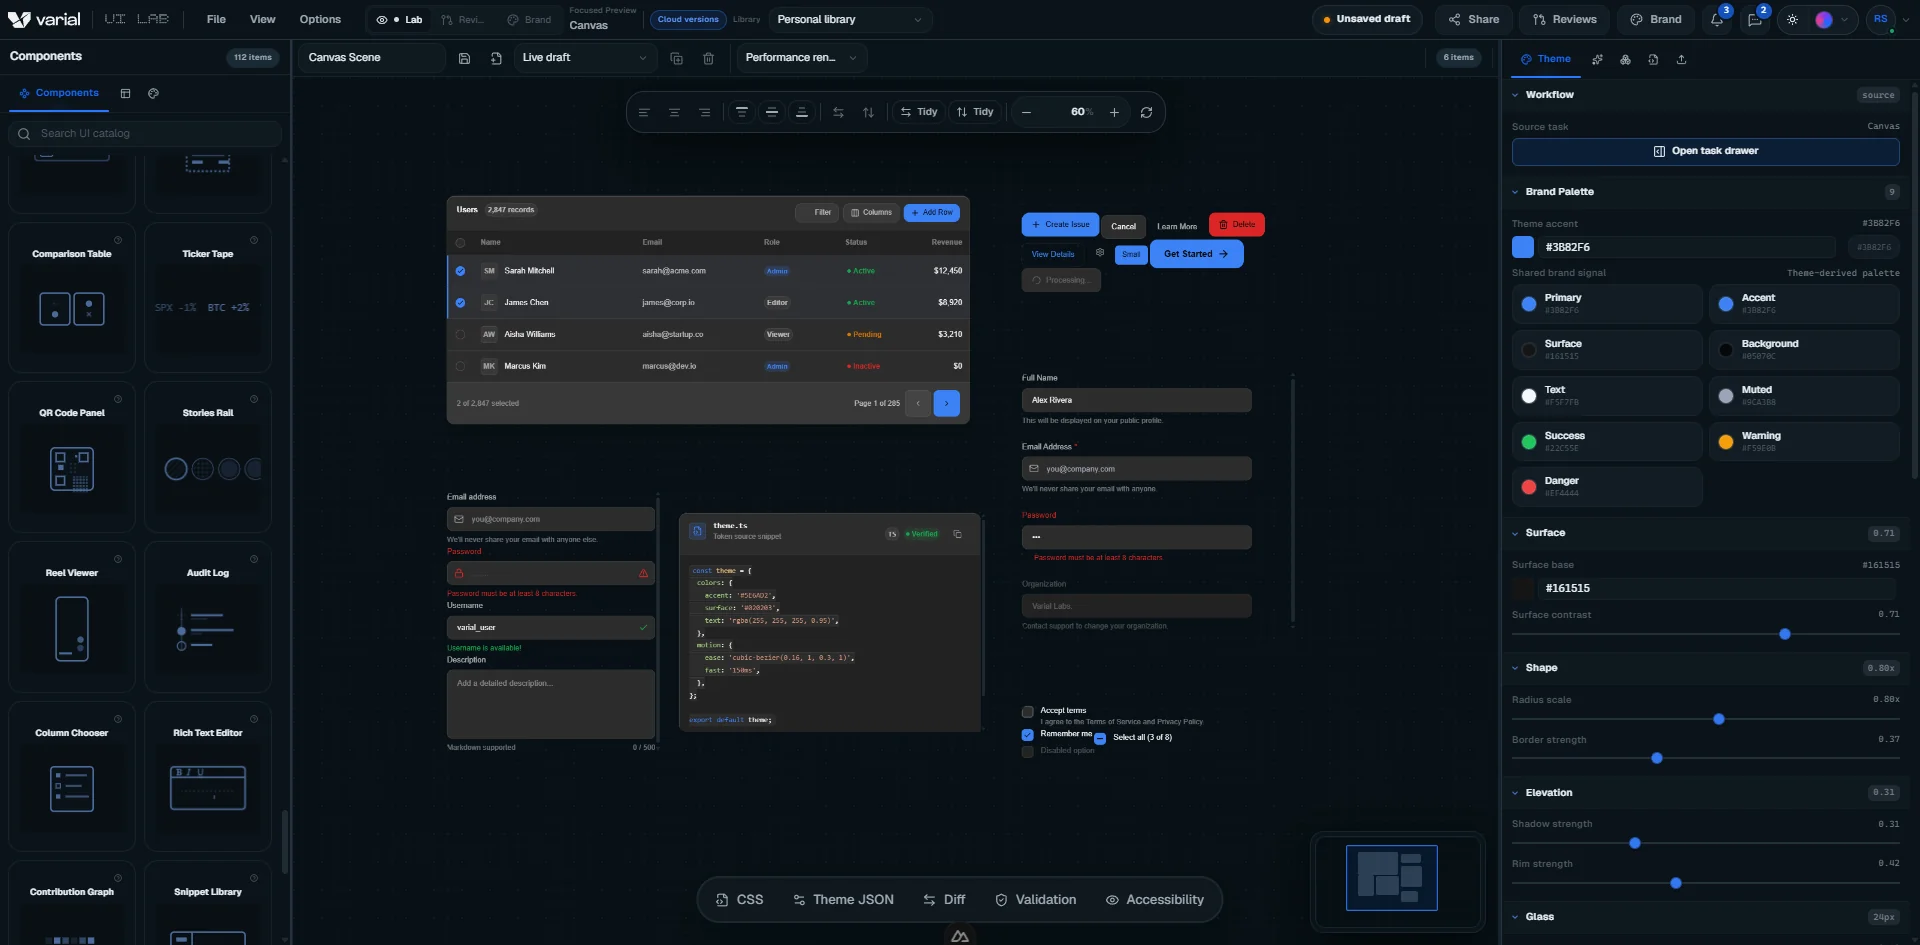The width and height of the screenshot is (1920, 945).
Task: Click the Get Started button
Action: [1196, 254]
